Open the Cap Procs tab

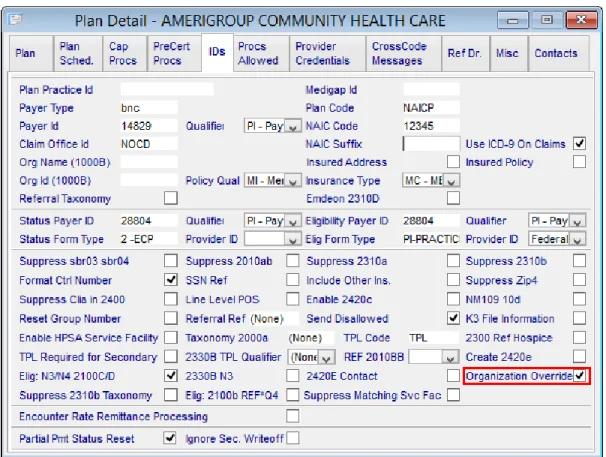point(124,53)
